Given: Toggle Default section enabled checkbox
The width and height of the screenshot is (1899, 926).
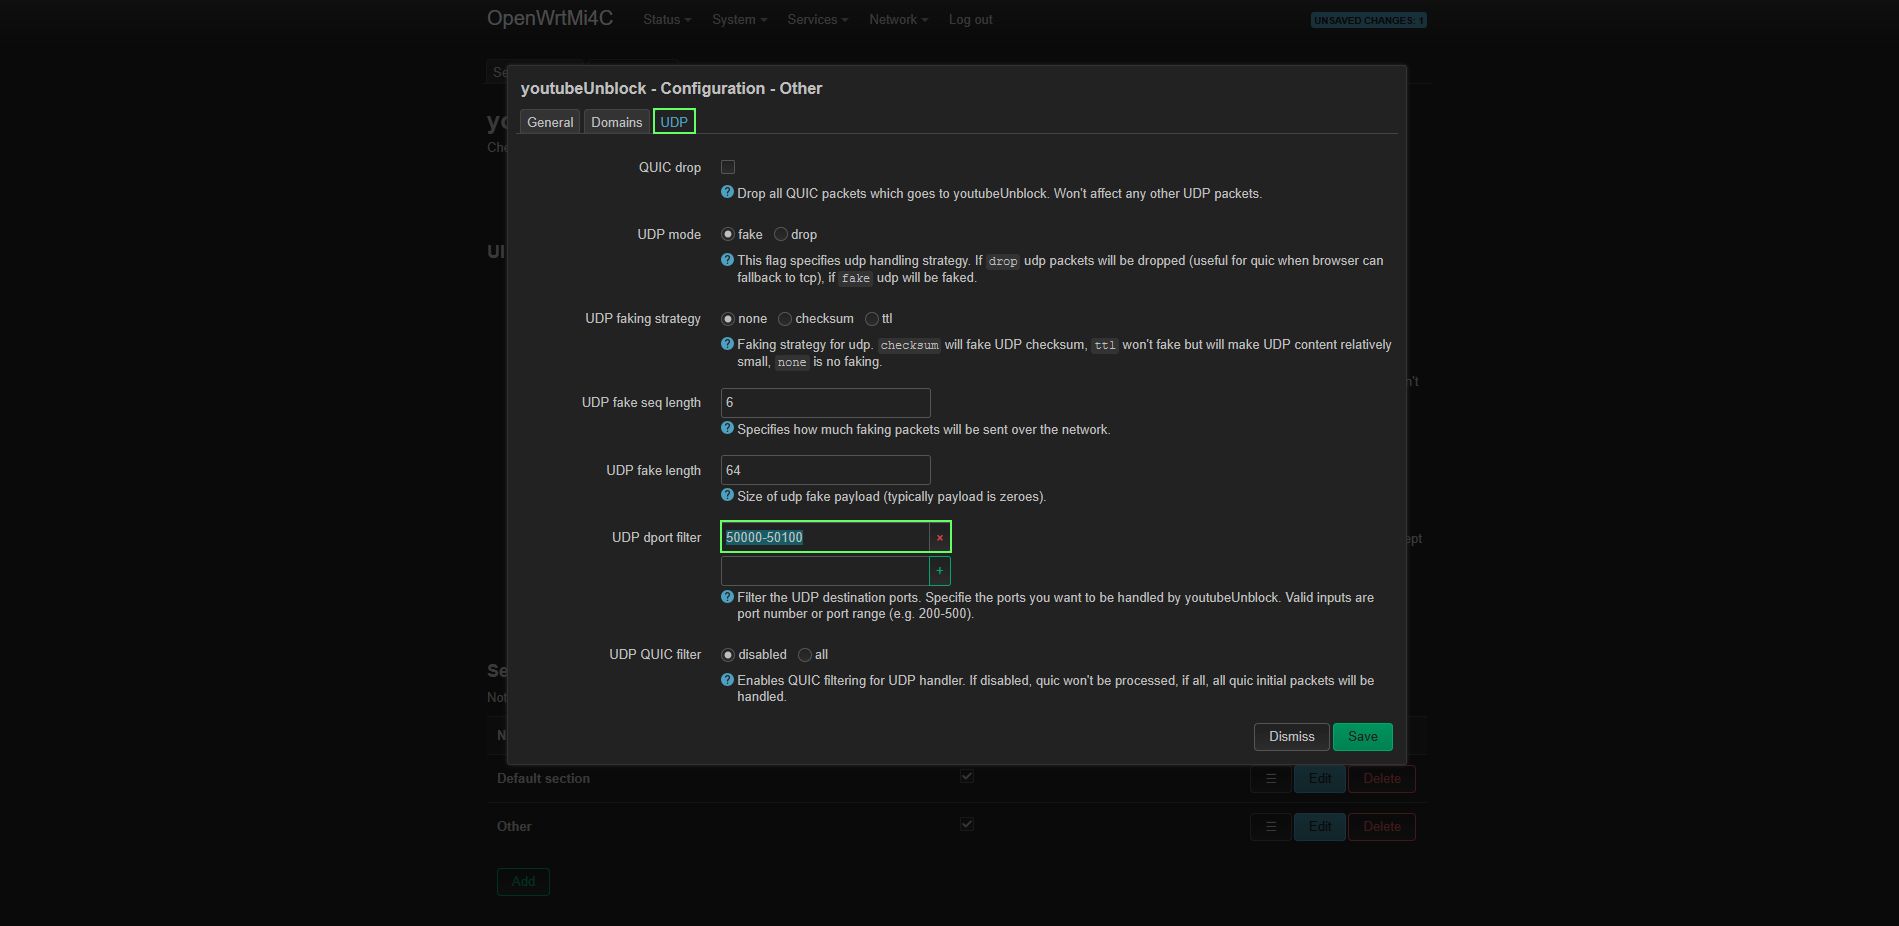Looking at the screenshot, I should point(967,776).
